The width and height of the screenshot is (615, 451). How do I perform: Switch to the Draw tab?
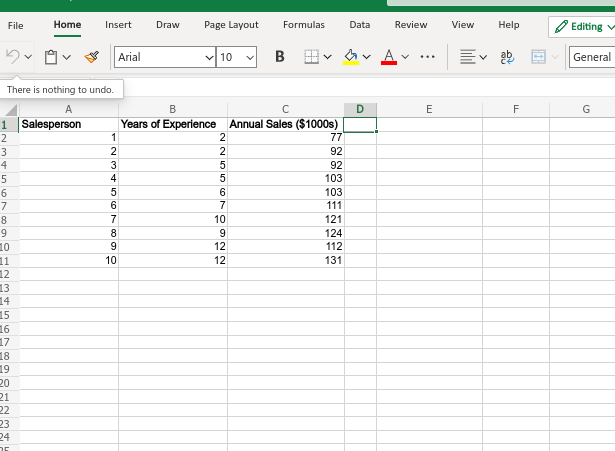click(168, 25)
